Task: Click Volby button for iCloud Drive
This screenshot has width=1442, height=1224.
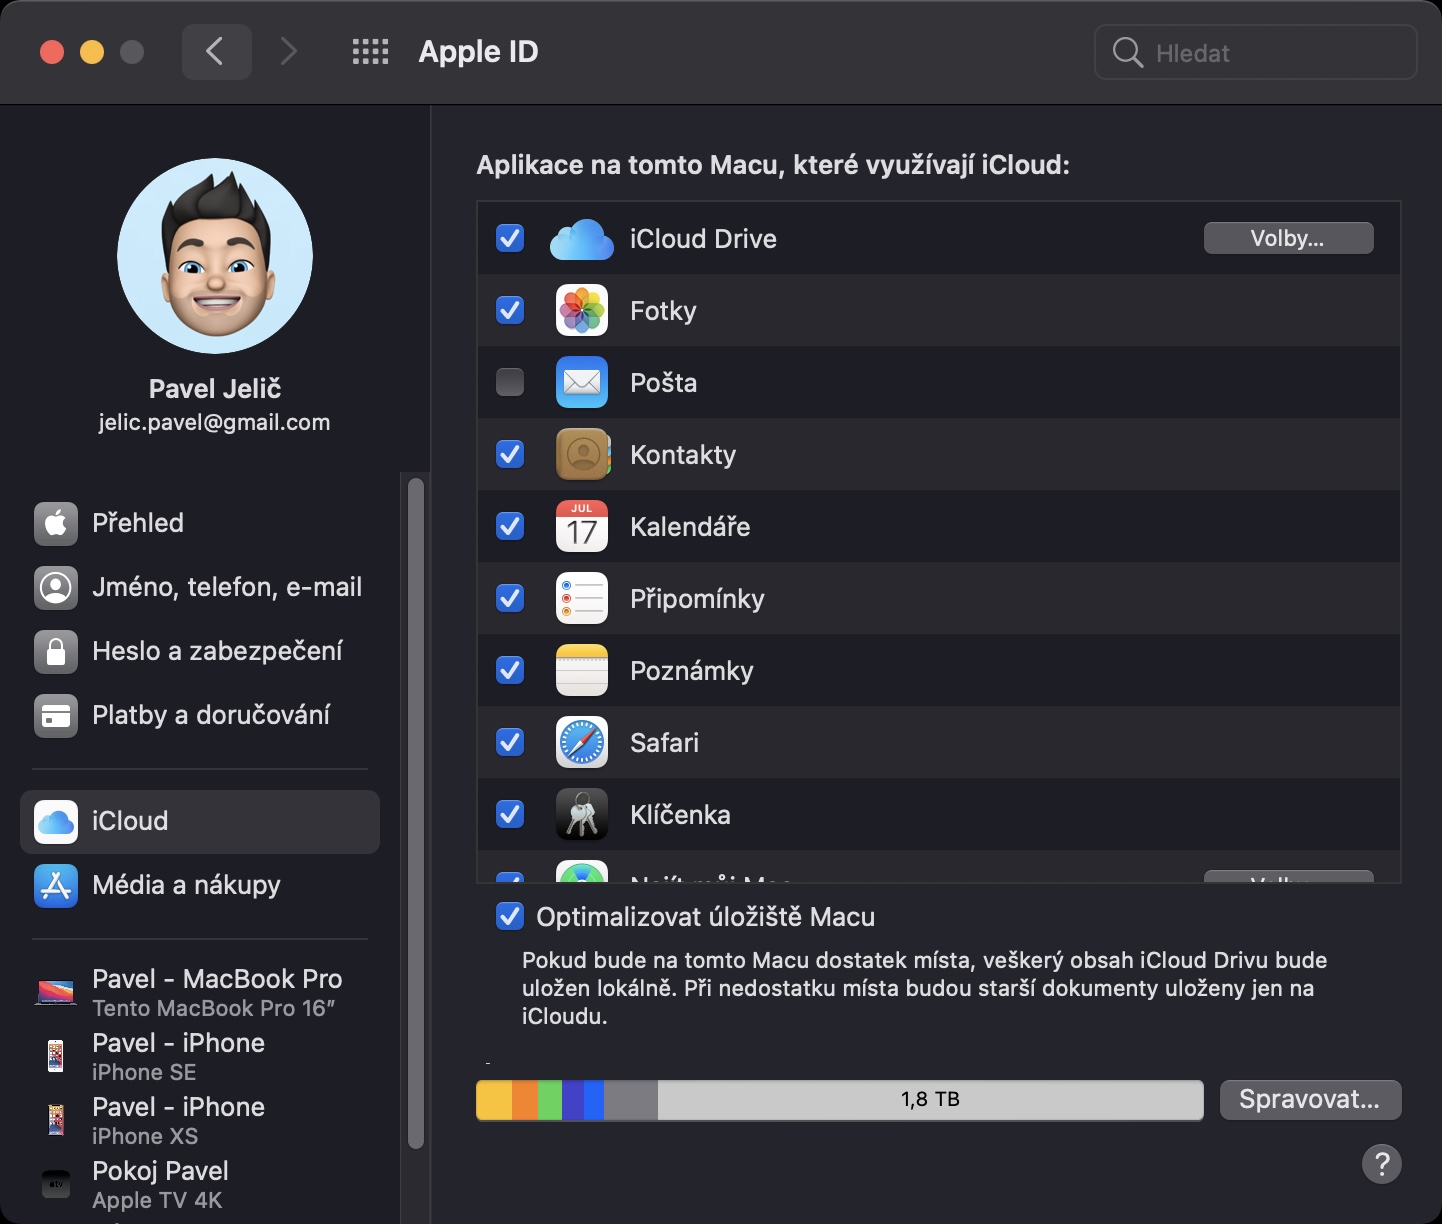Action: [x=1288, y=238]
